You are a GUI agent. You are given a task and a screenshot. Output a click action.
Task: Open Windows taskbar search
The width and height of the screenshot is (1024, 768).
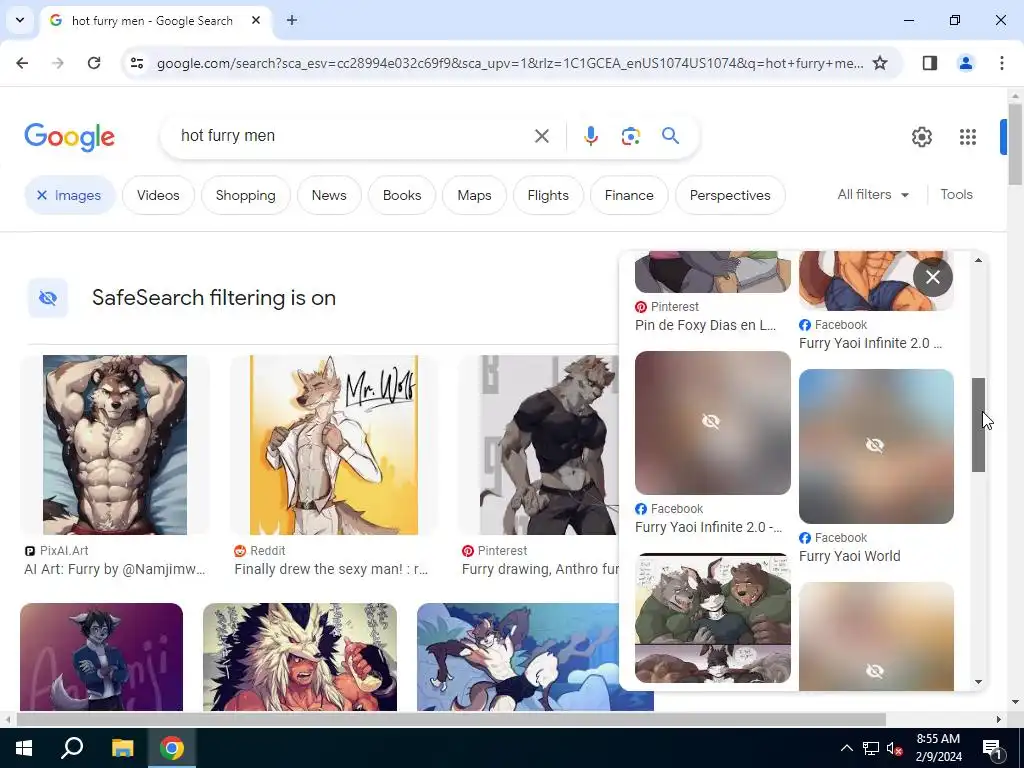tap(72, 748)
